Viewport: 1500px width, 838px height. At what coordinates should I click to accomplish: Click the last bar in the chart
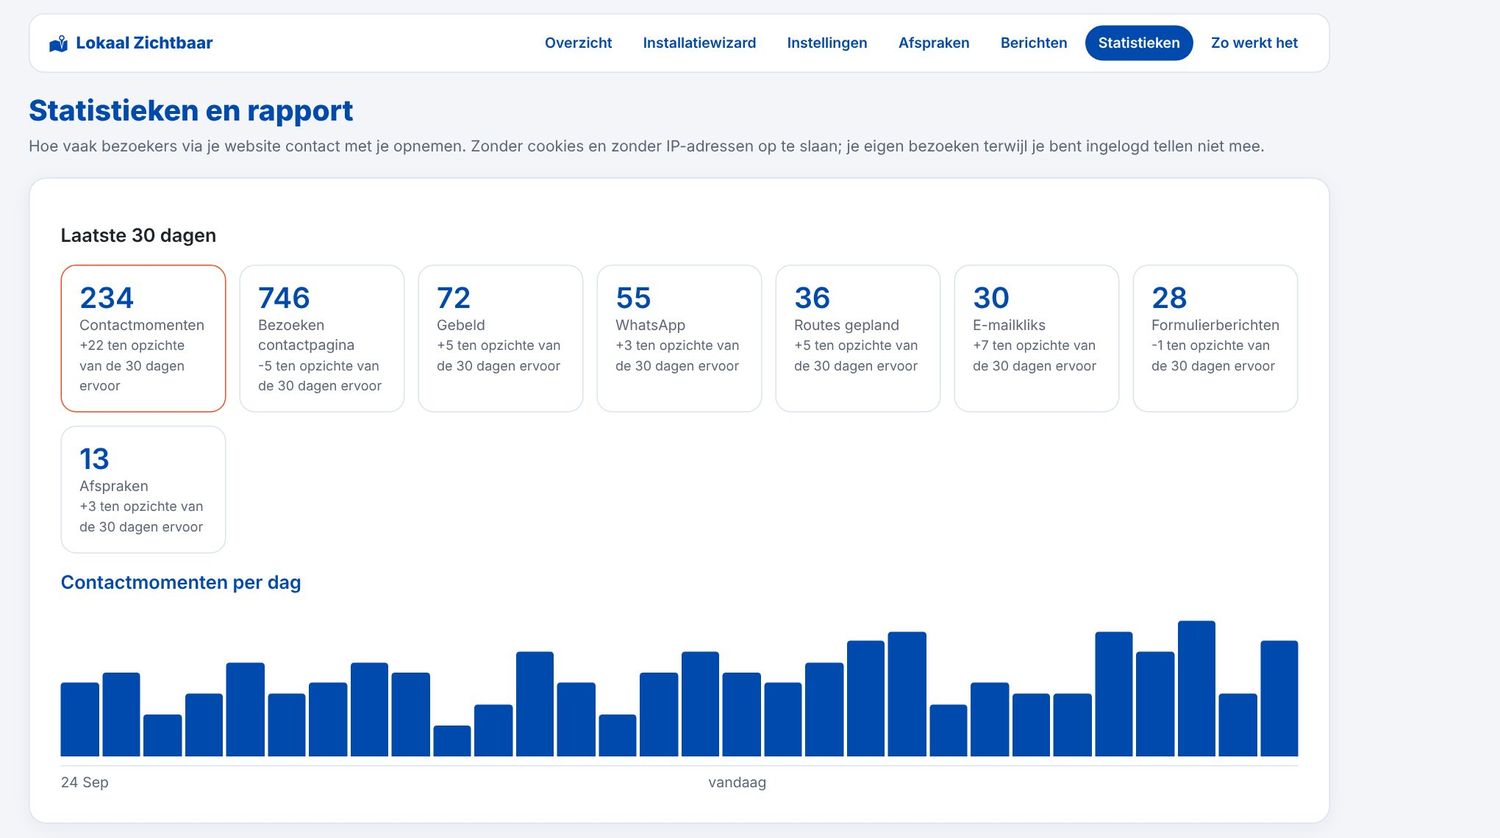pos(1279,699)
